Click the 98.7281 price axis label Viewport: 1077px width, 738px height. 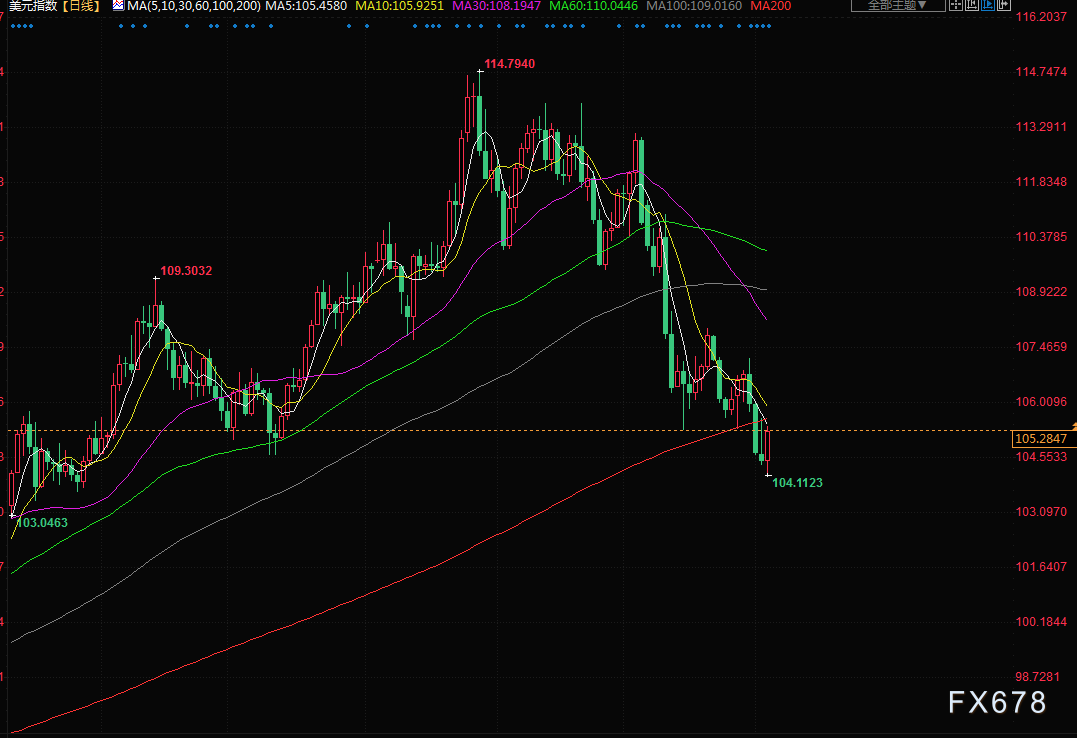[1038, 676]
